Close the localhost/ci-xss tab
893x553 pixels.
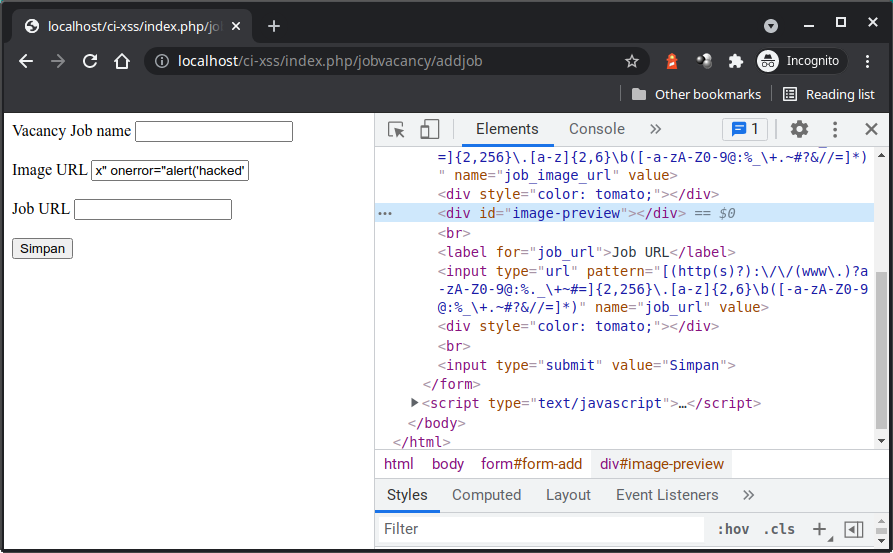[x=236, y=26]
